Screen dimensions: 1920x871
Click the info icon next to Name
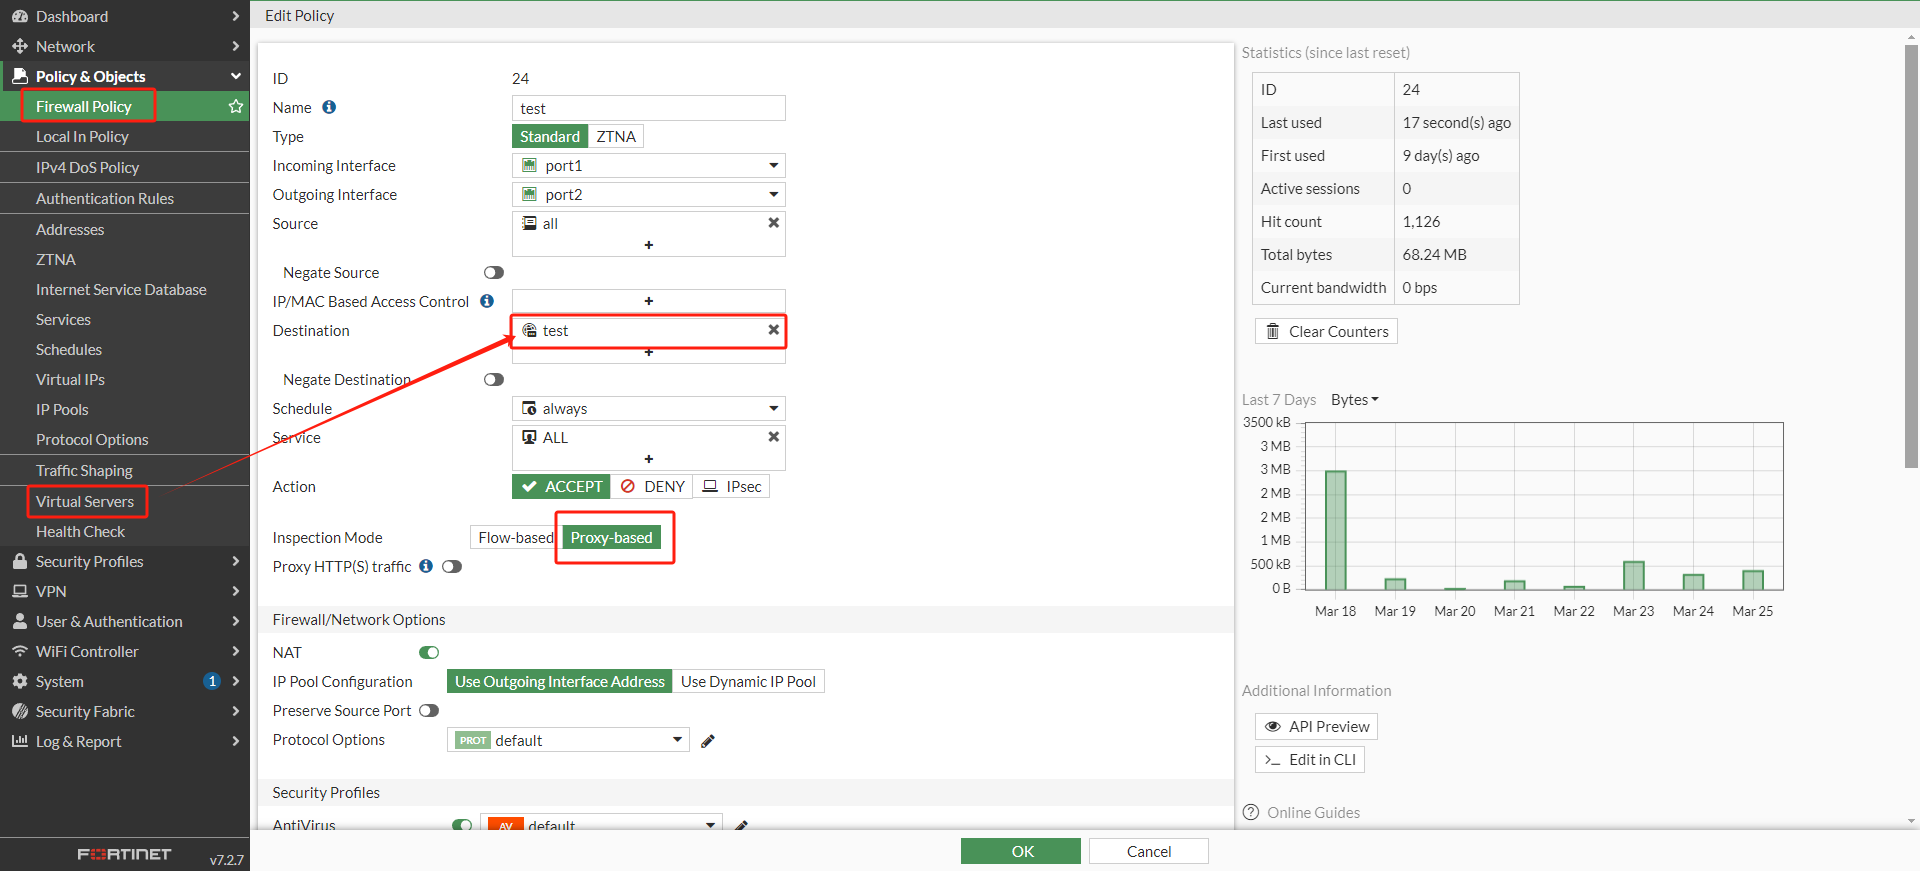(x=329, y=107)
